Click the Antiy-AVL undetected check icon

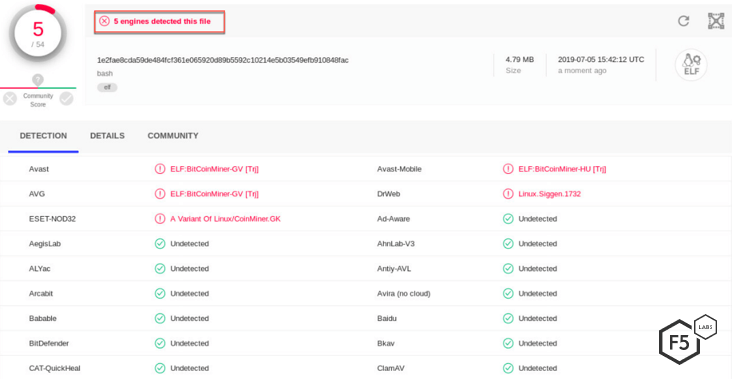pos(508,268)
